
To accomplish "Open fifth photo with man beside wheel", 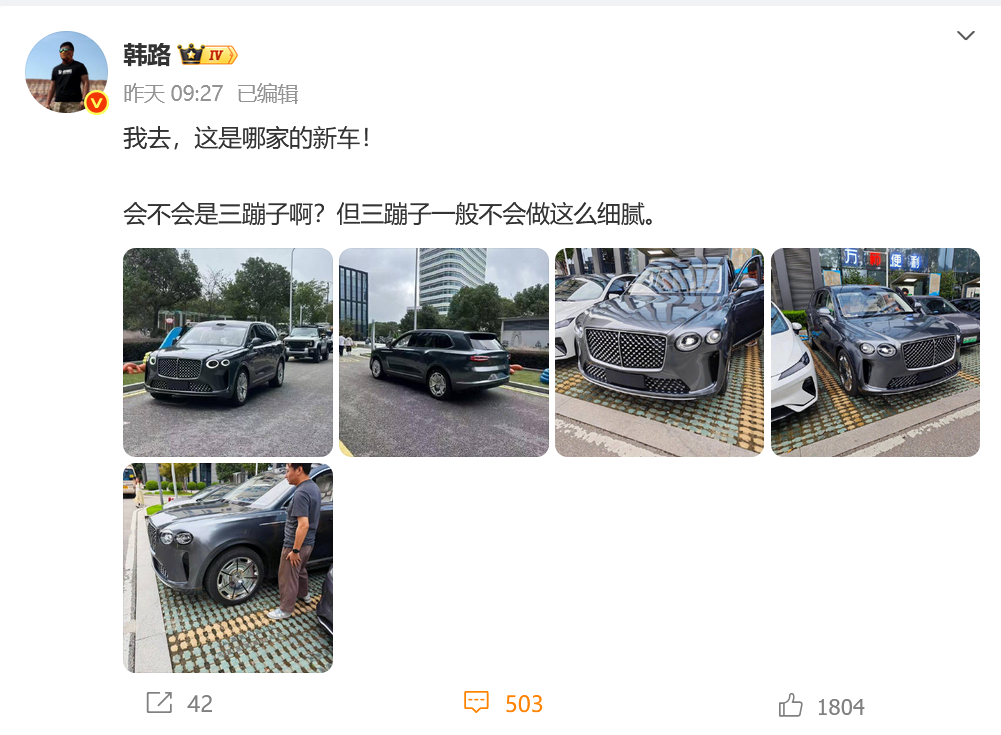I will coord(228,568).
